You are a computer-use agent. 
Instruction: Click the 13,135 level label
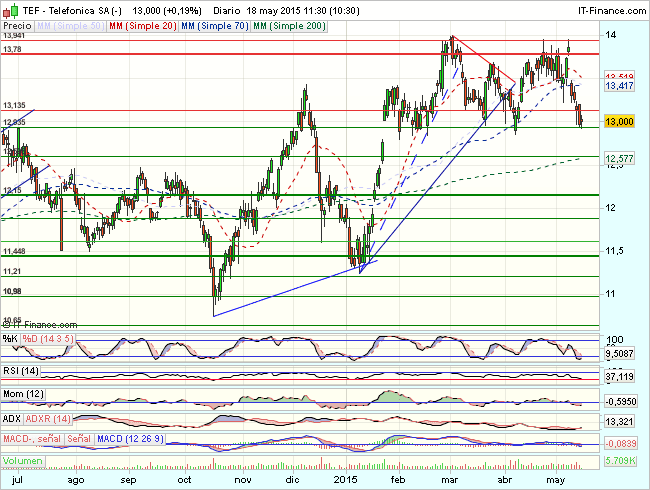click(x=15, y=105)
